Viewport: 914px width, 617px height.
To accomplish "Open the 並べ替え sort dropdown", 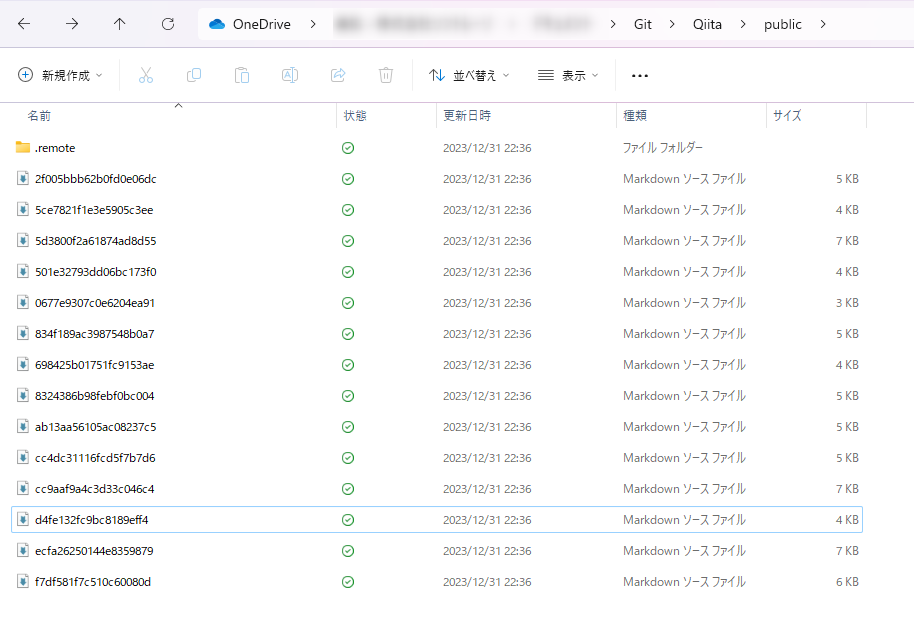I will pyautogui.click(x=469, y=75).
